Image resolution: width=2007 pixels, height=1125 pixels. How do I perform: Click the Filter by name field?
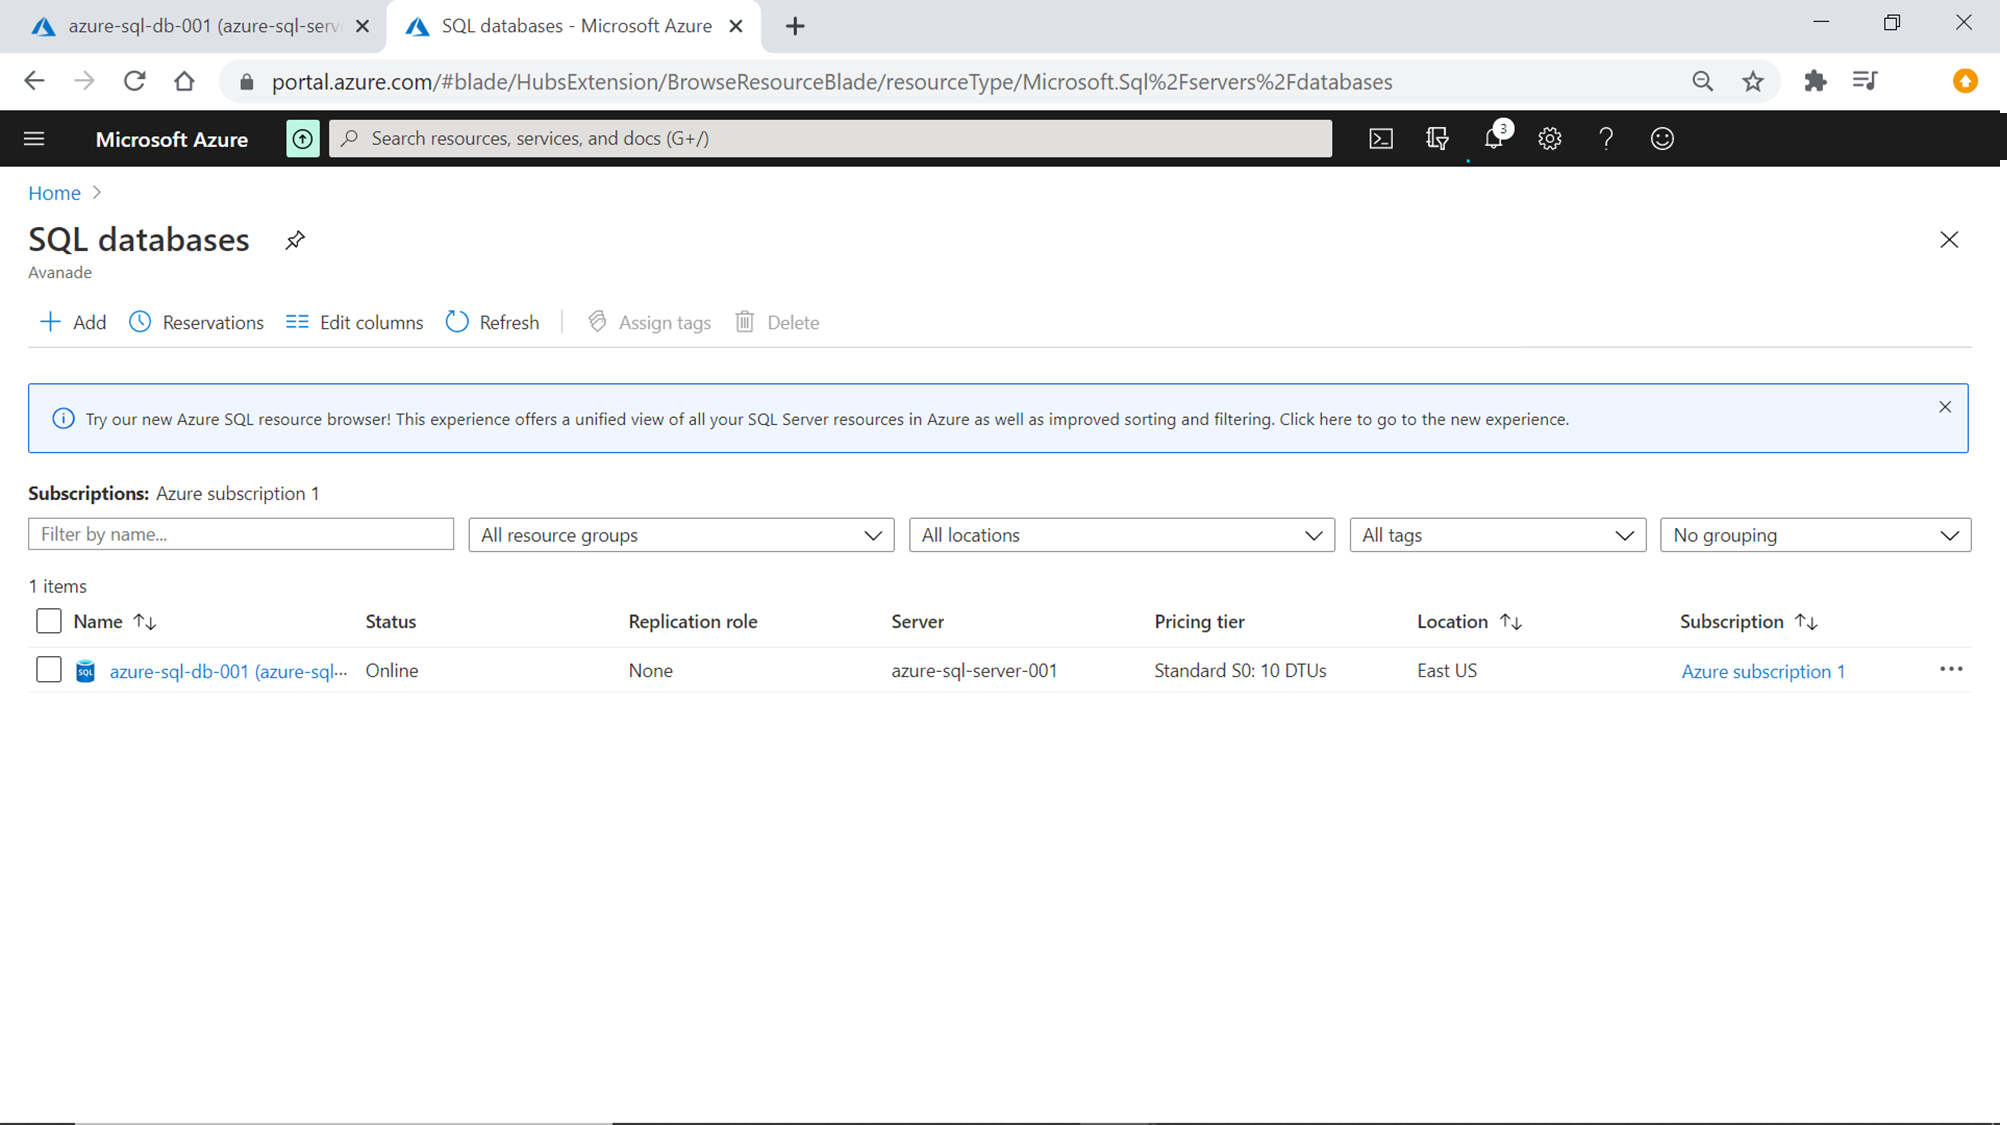pos(240,534)
